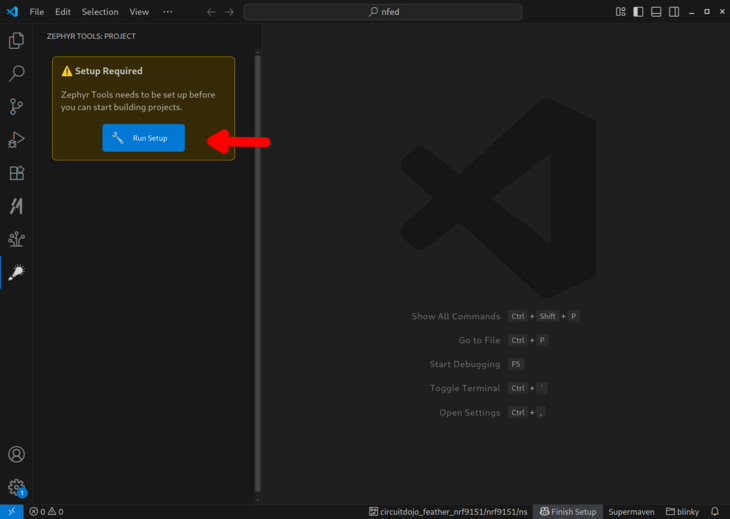Viewport: 730px width, 519px height.
Task: Open the Accounts menu icon
Action: (16, 454)
